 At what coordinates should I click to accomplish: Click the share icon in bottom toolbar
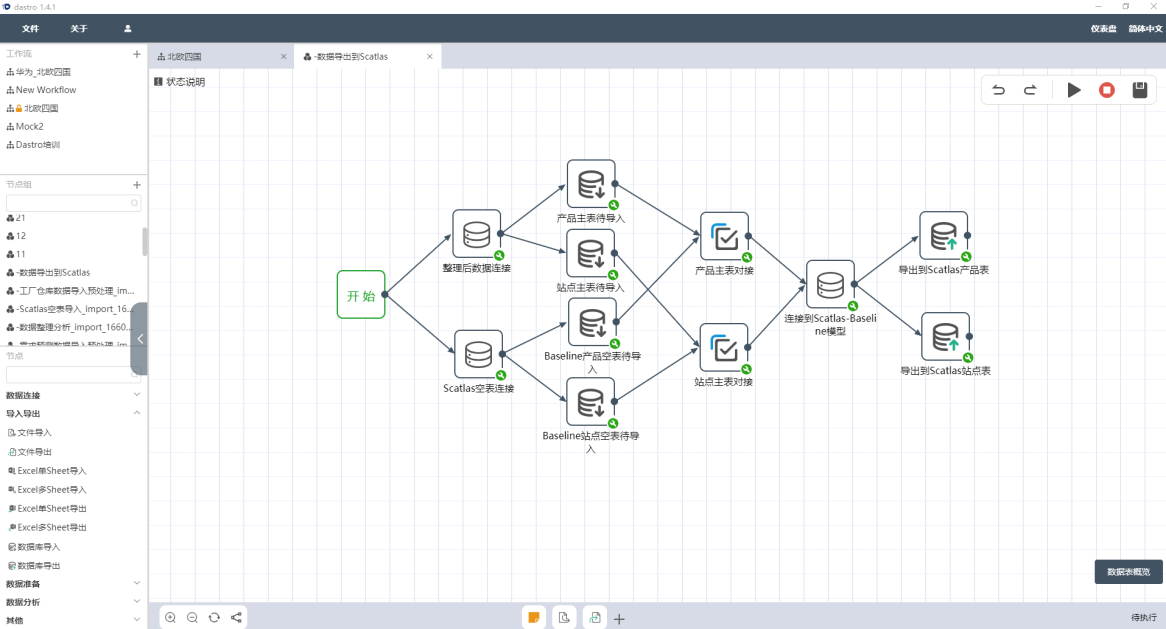(236, 617)
